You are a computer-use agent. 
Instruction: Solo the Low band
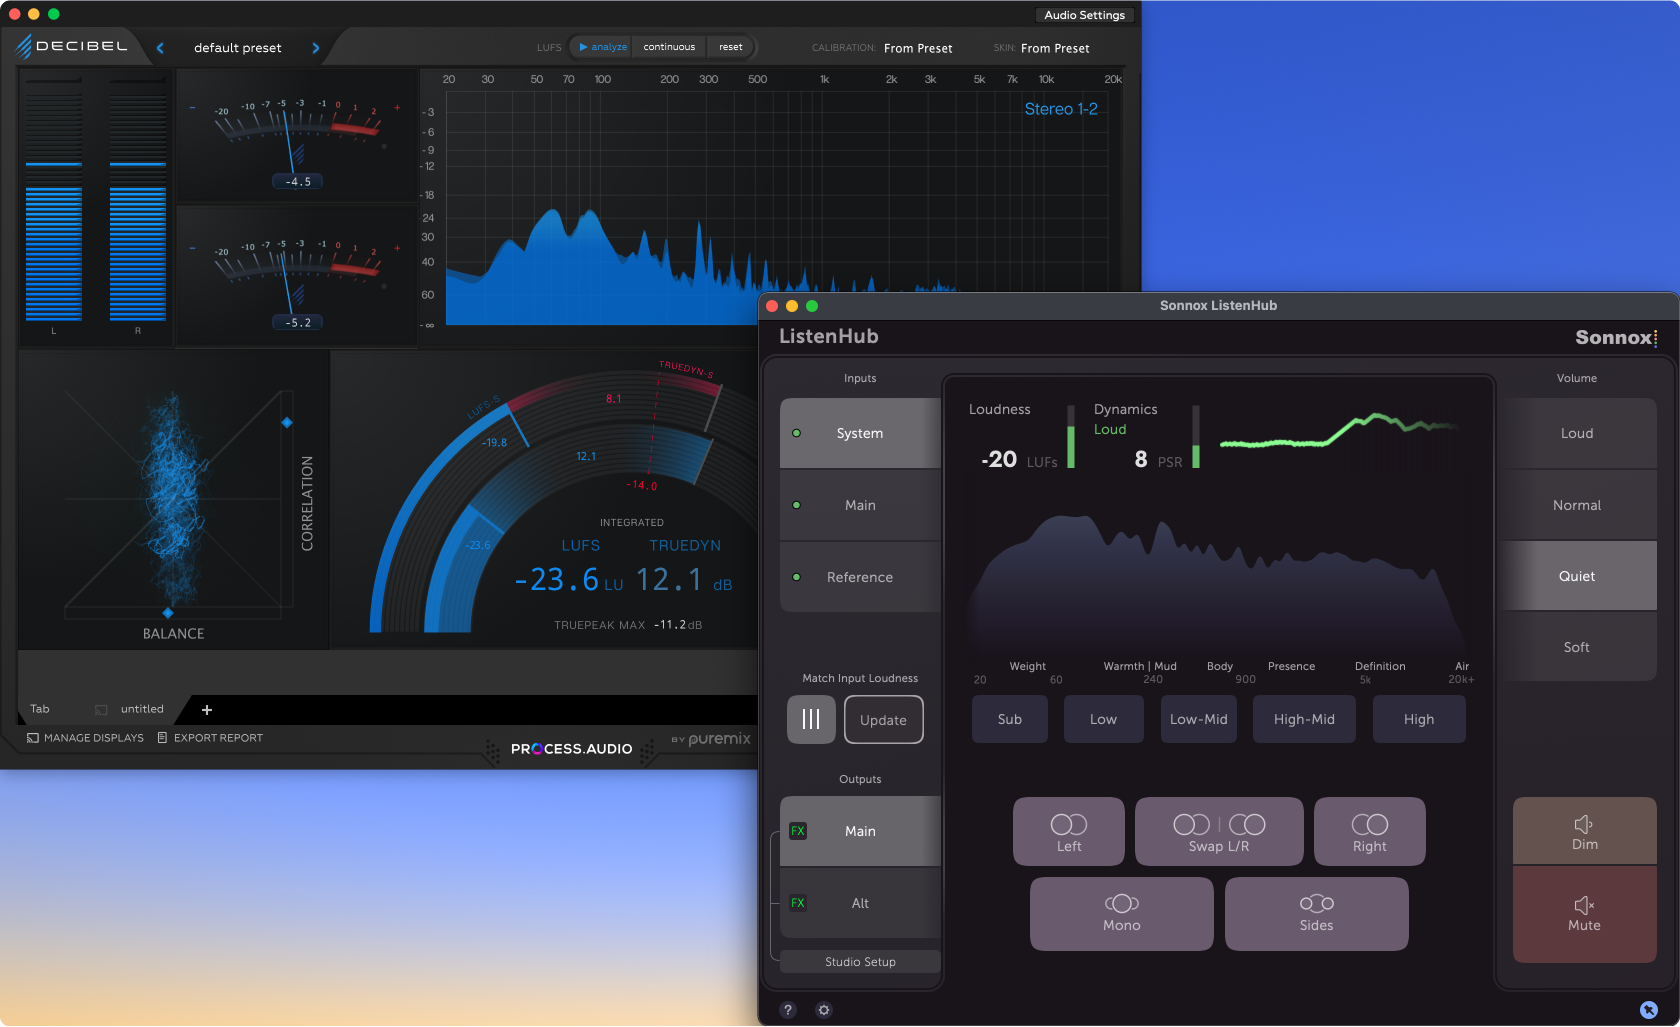click(1103, 719)
